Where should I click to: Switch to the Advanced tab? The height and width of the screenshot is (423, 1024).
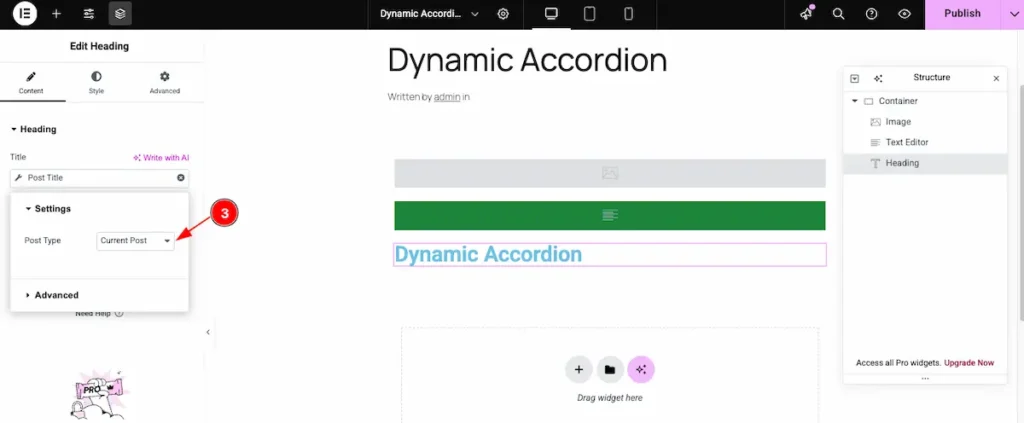[164, 82]
